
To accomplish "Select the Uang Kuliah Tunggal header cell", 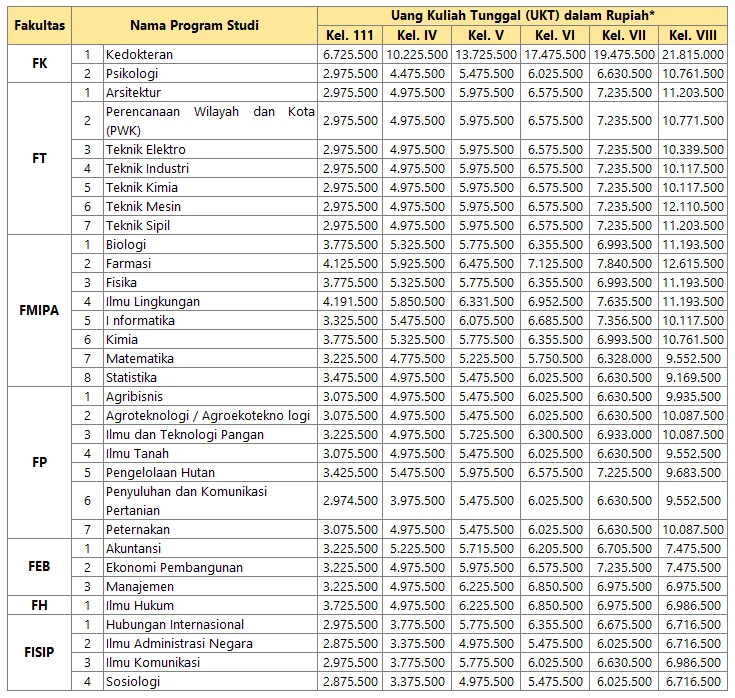I will click(521, 16).
